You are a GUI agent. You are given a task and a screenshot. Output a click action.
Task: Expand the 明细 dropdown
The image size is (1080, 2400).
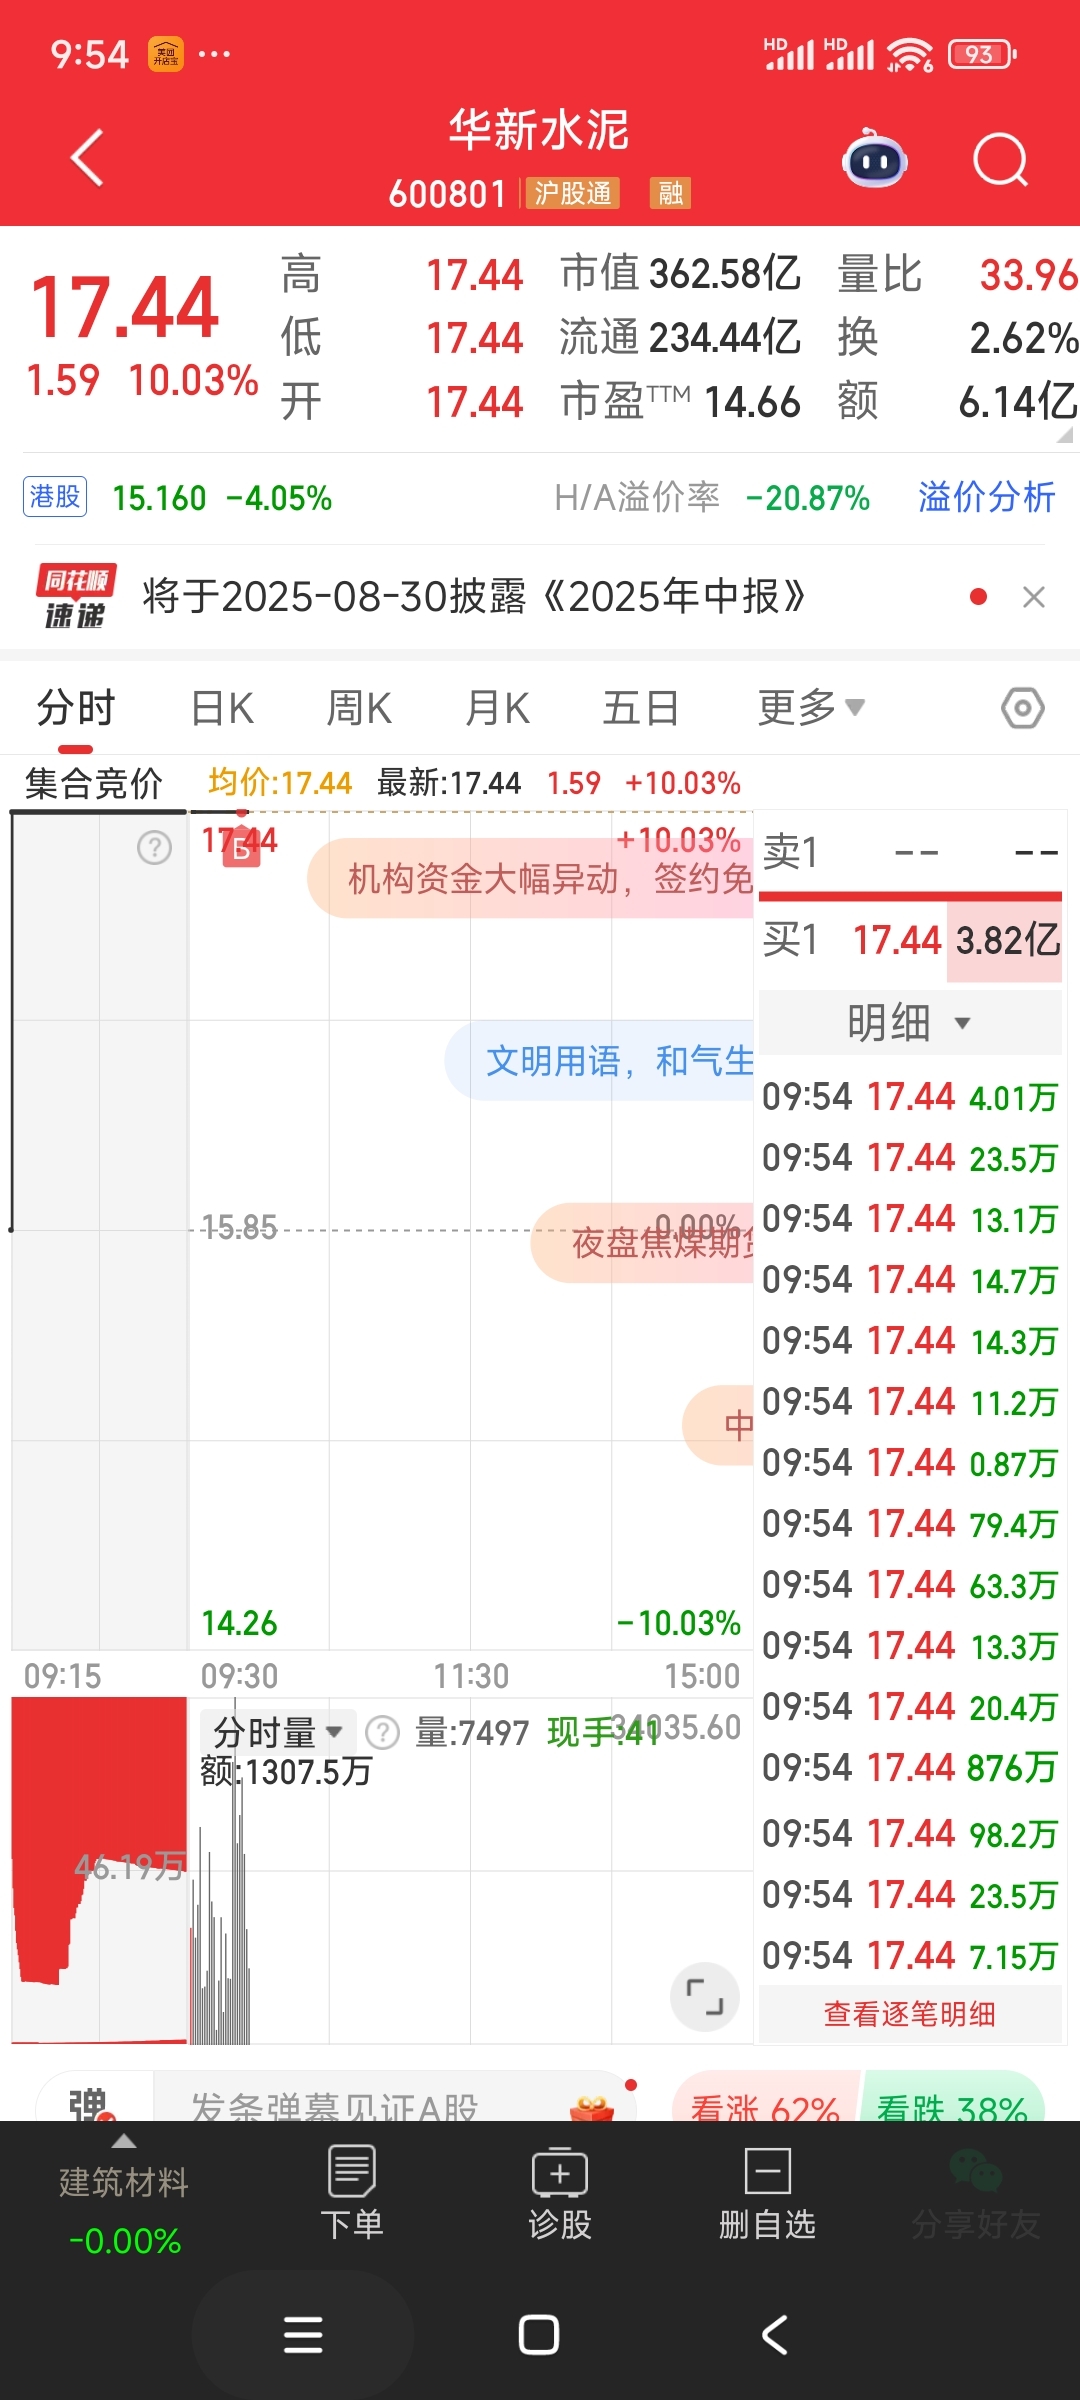click(910, 1022)
